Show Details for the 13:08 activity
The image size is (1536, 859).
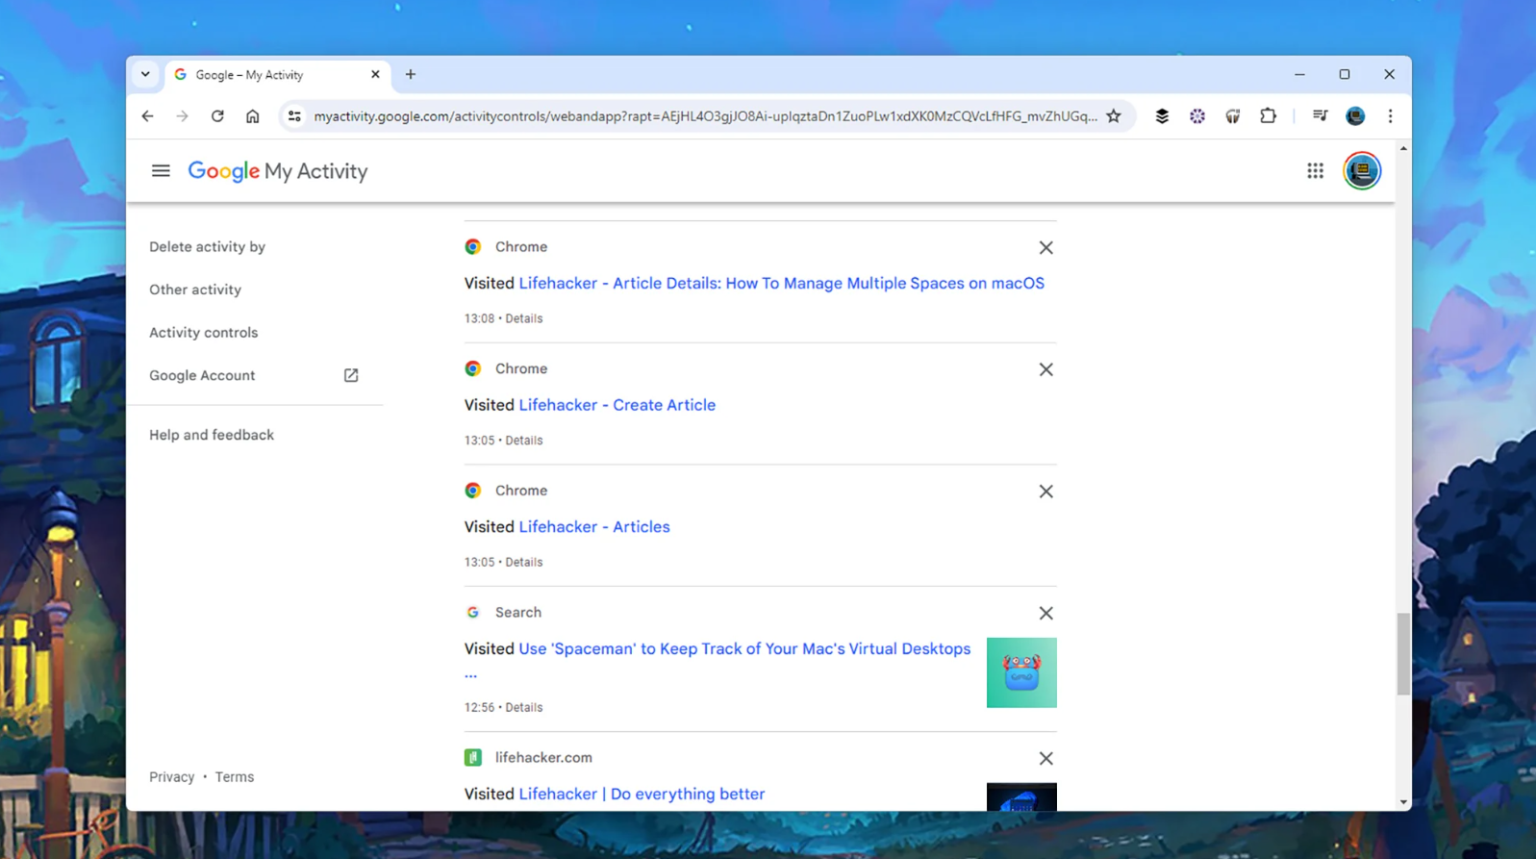(x=523, y=319)
